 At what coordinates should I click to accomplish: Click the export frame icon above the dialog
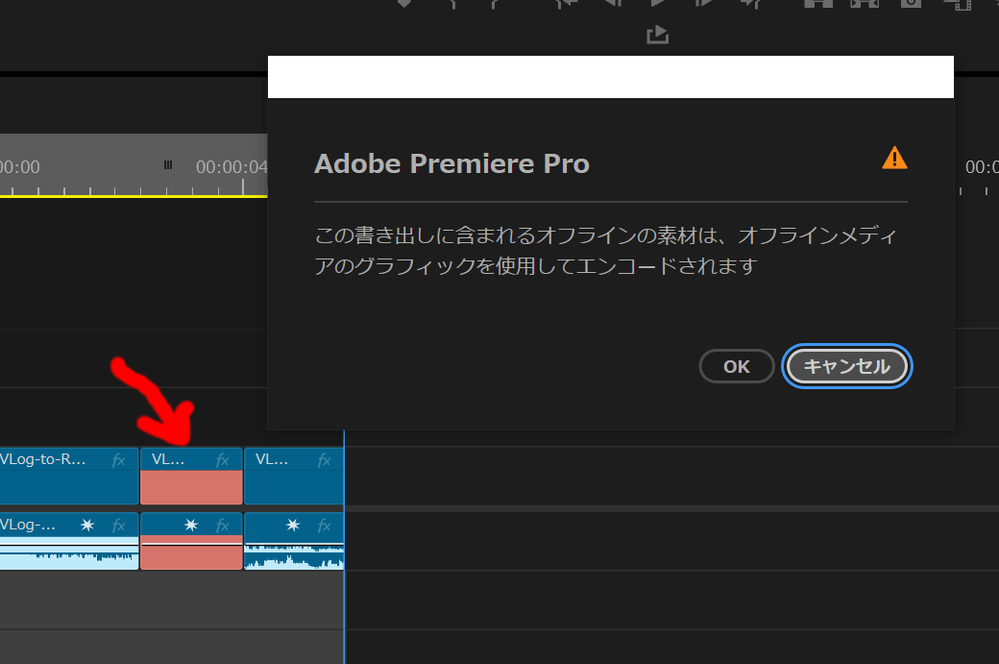pos(658,34)
